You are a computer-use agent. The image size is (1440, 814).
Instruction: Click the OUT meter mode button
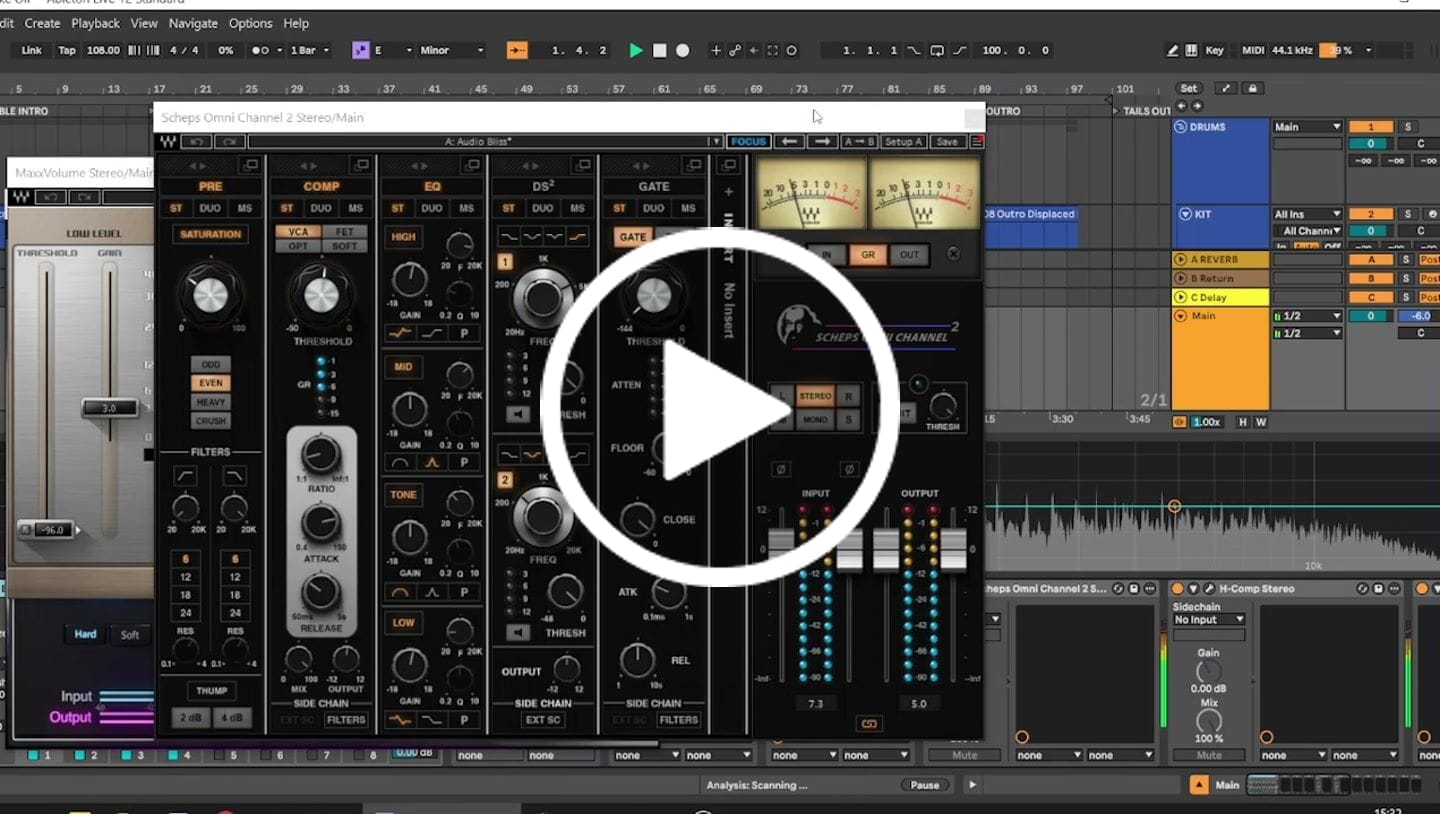pos(908,255)
